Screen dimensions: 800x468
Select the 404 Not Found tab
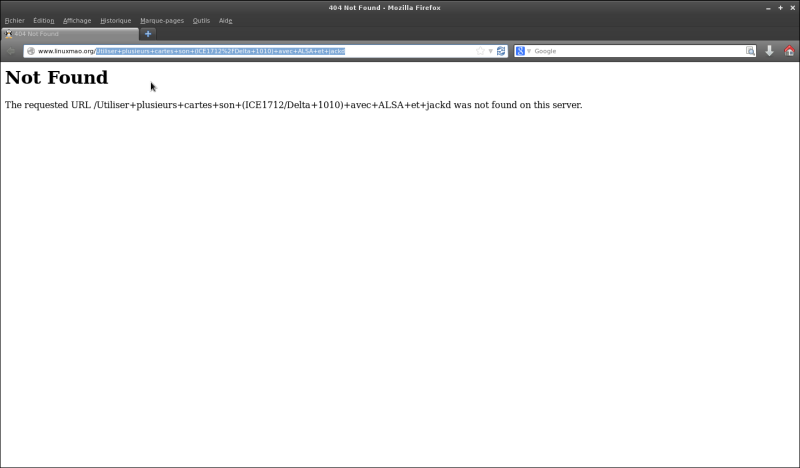point(70,34)
